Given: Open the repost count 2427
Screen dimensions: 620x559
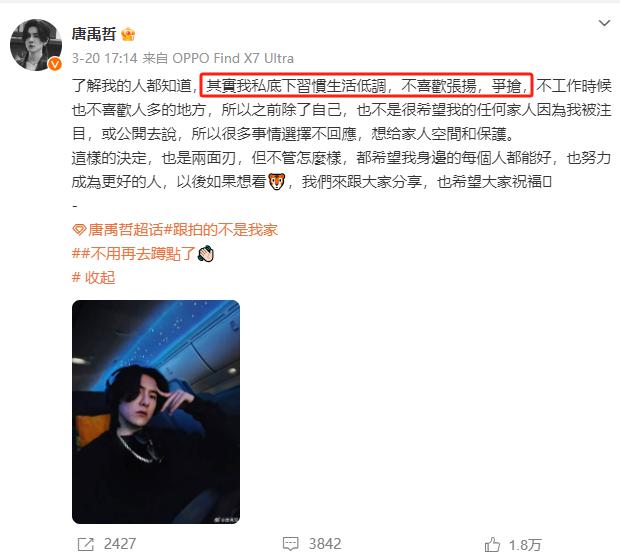Looking at the screenshot, I should click(x=120, y=544).
